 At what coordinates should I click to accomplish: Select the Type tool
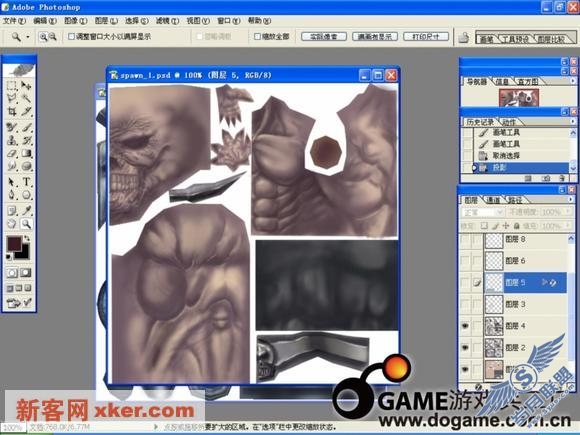26,182
